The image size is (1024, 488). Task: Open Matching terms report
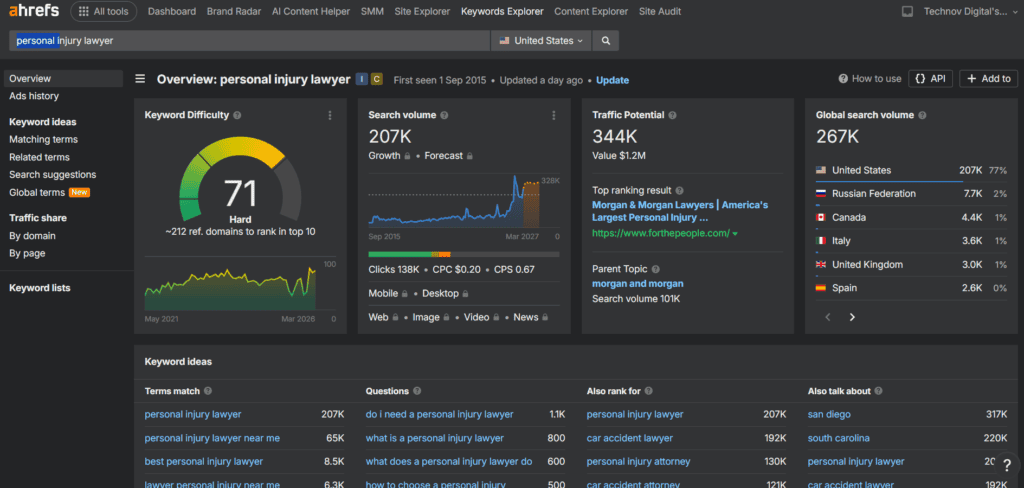43,139
